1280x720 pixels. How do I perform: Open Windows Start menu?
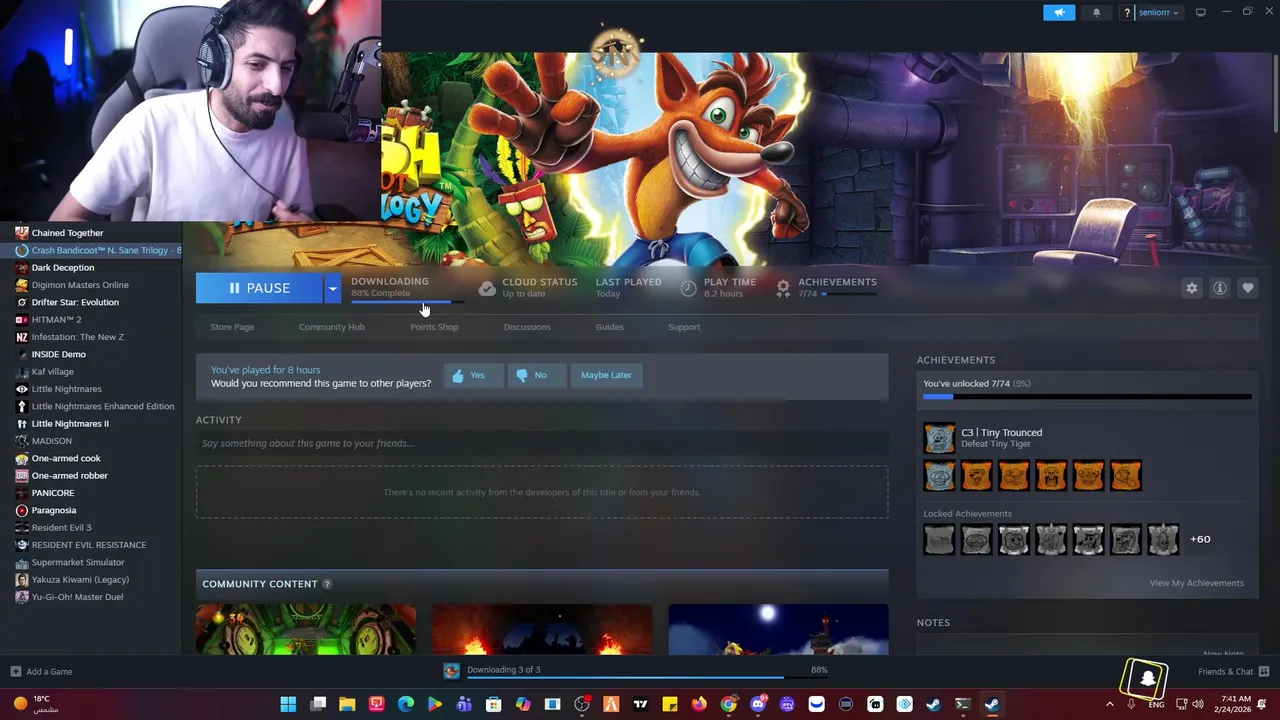click(288, 705)
